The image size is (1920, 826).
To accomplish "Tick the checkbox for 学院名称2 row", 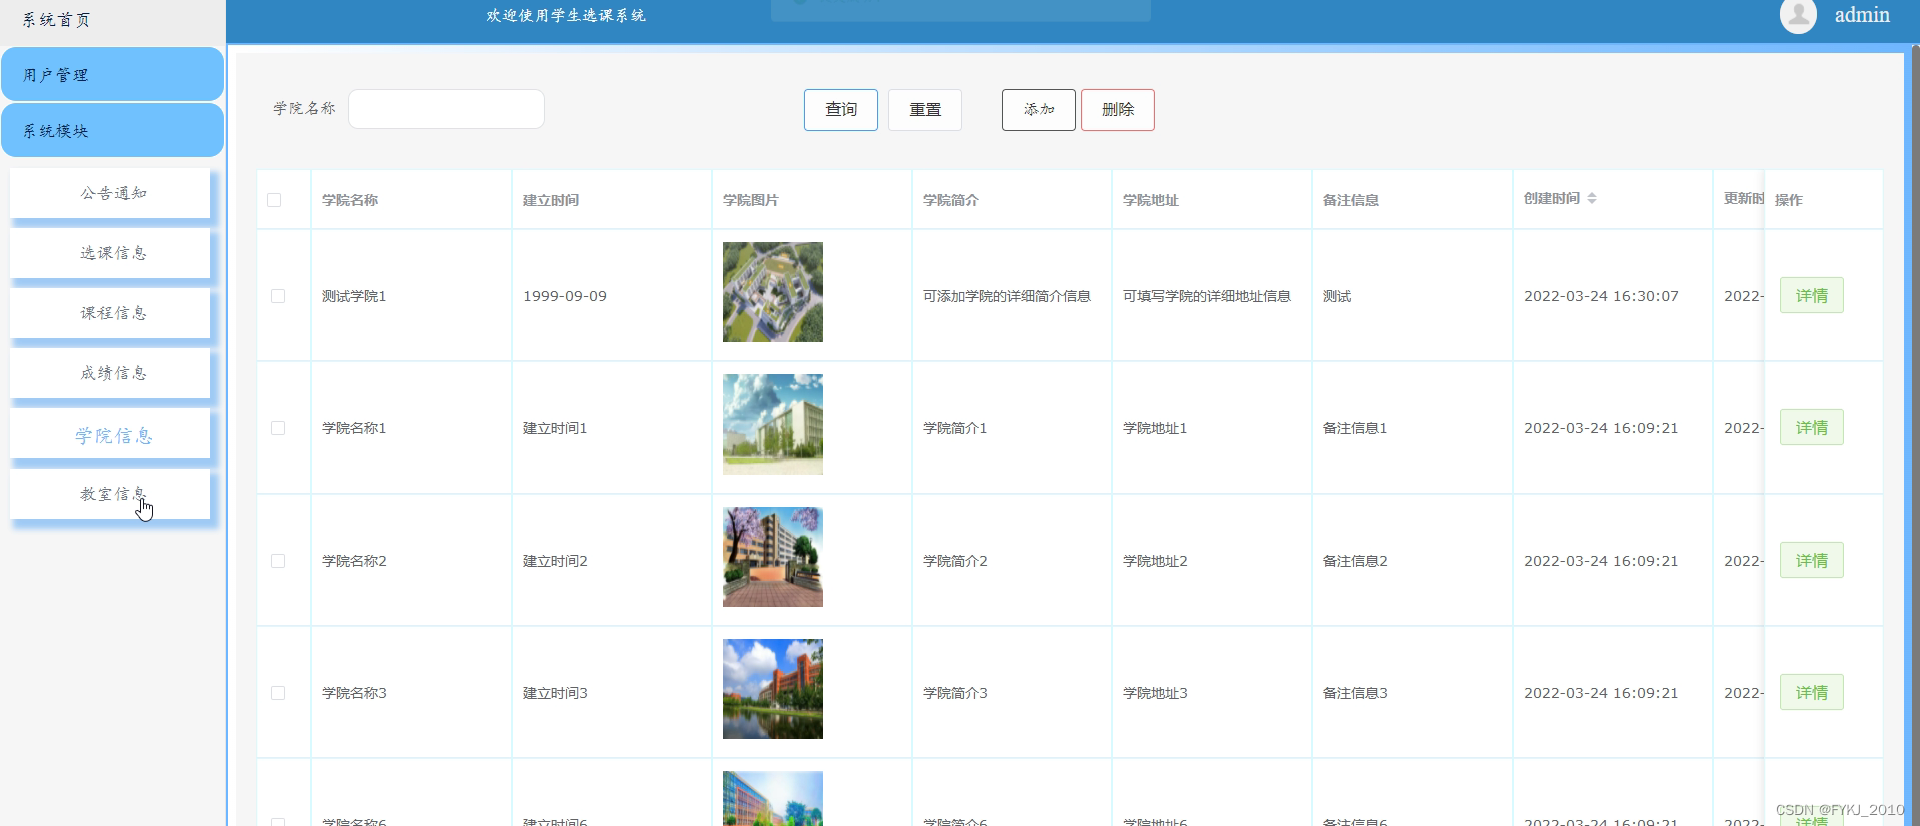I will tap(278, 561).
